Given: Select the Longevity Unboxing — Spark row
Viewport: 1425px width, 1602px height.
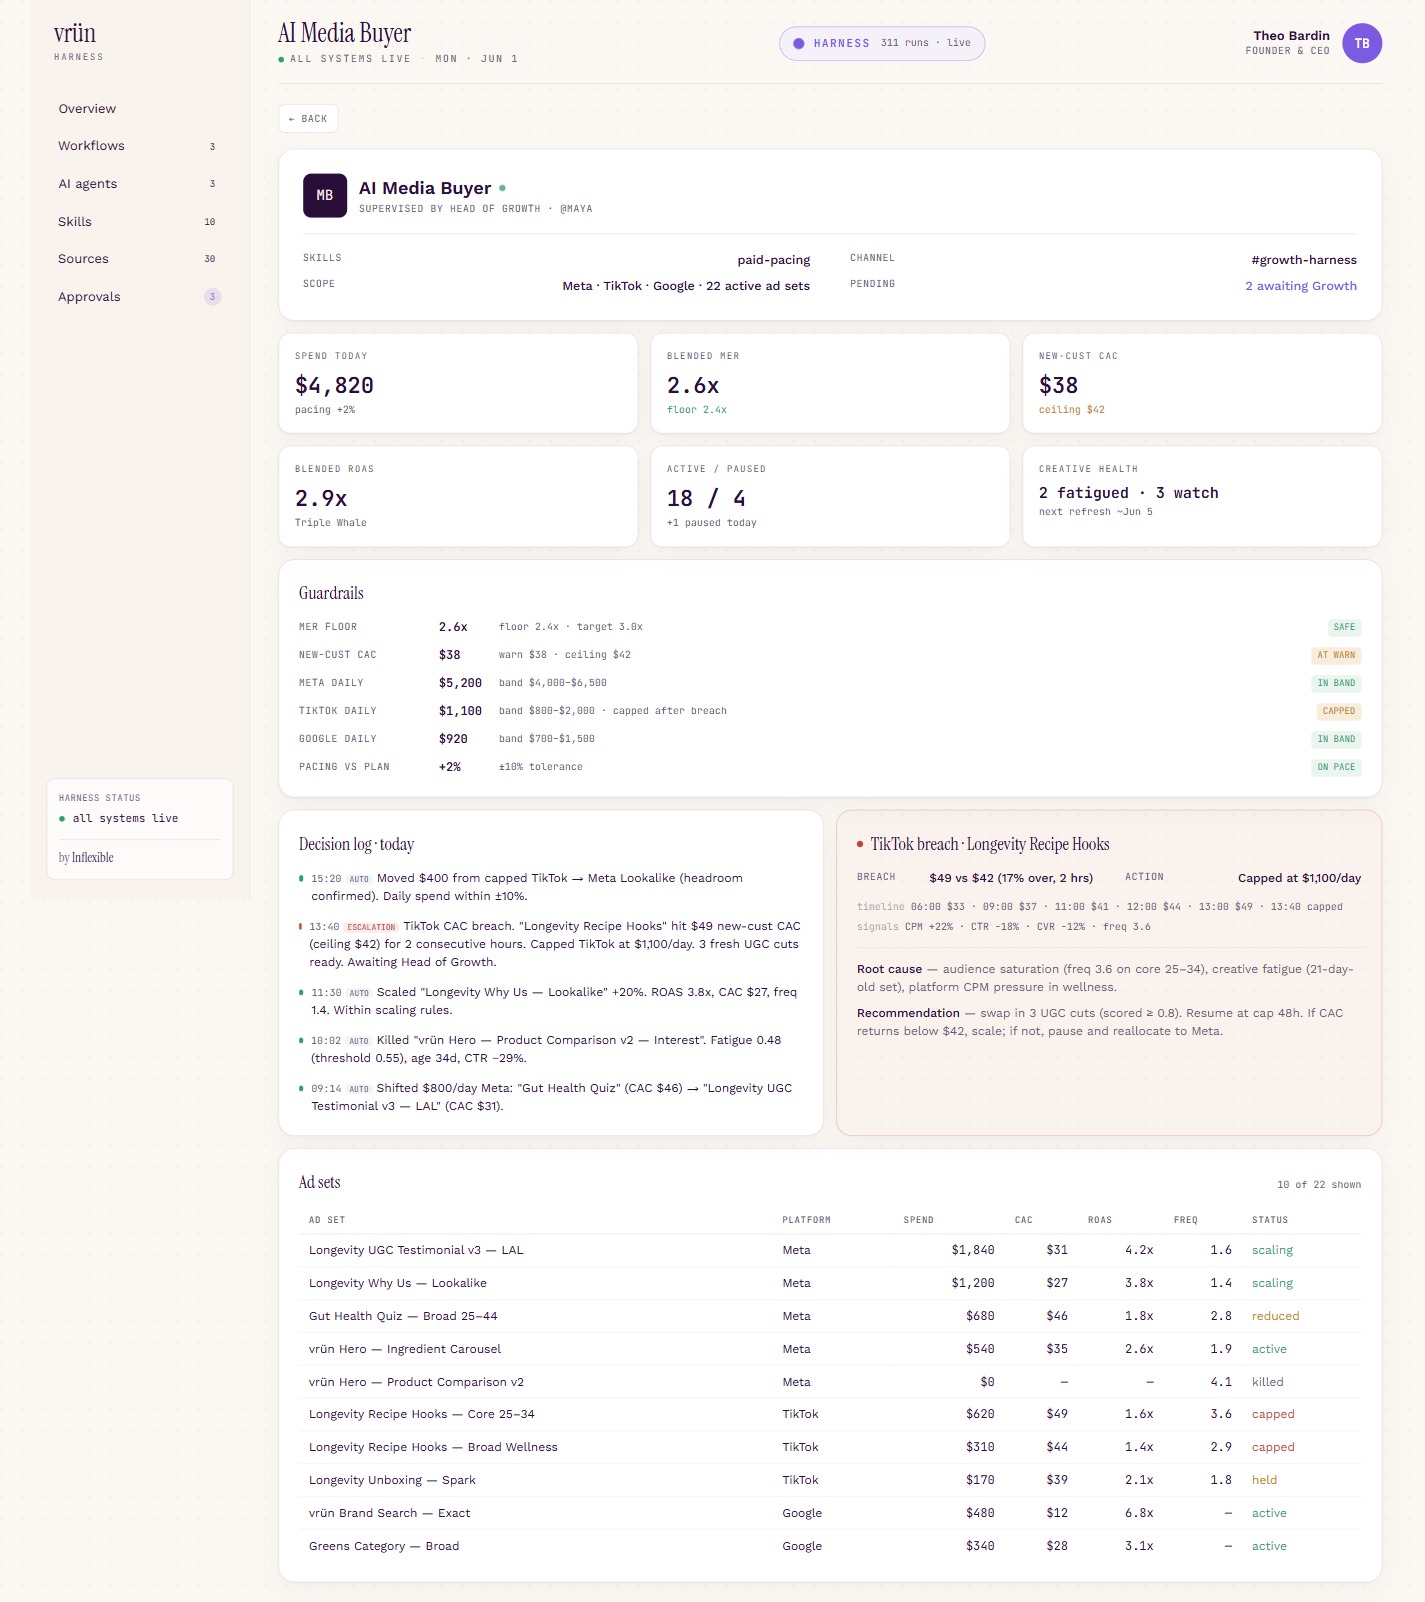Looking at the screenshot, I should tap(830, 1480).
